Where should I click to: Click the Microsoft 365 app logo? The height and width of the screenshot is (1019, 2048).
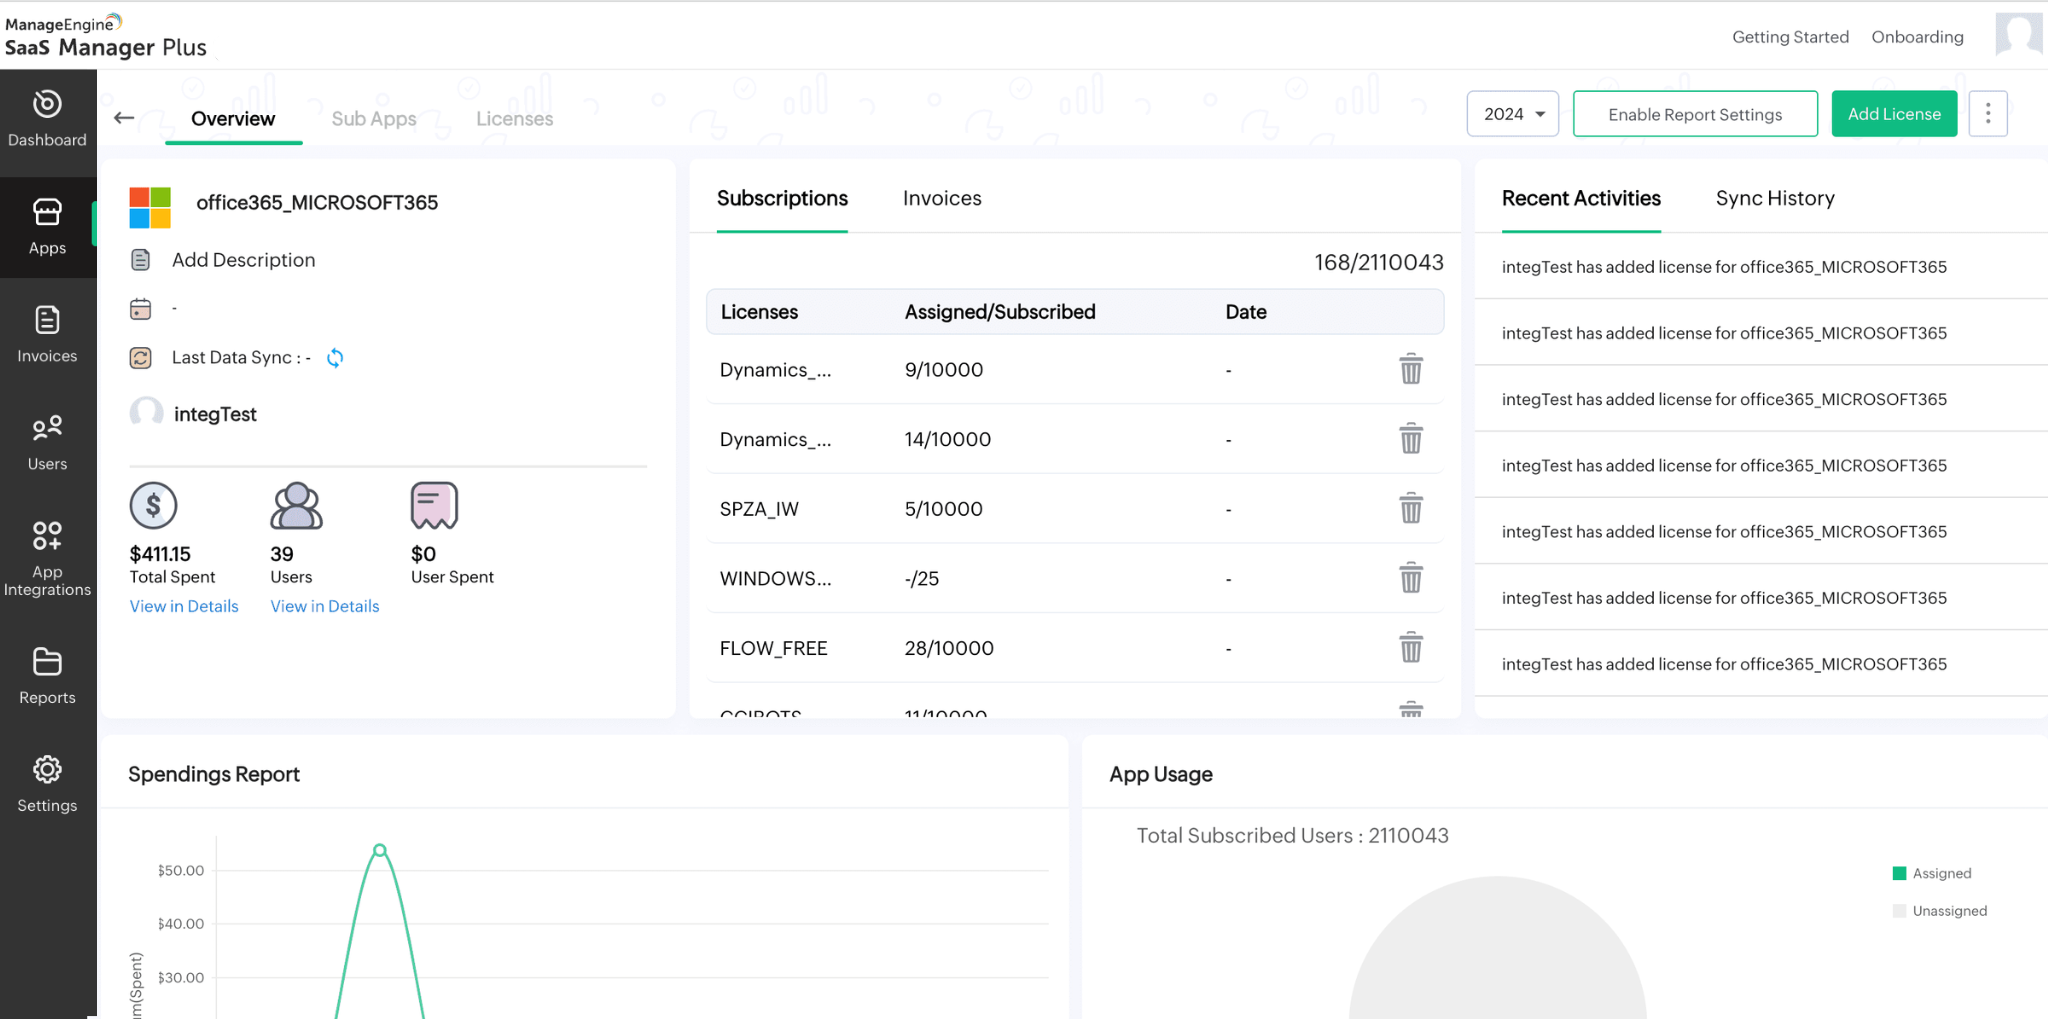(x=150, y=207)
